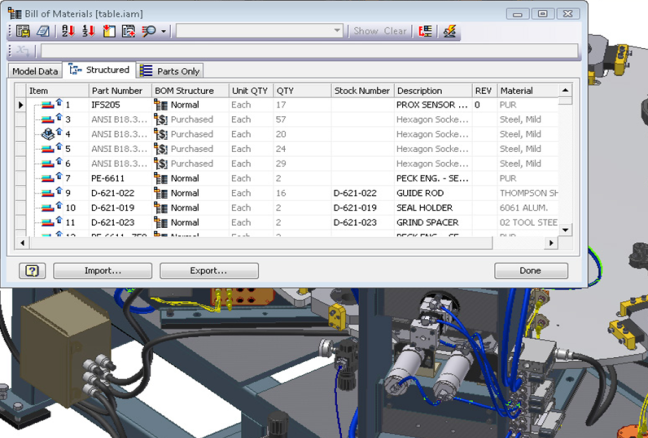The height and width of the screenshot is (438, 648).
Task: Click the vertical scrollbar up arrow
Action: click(x=565, y=90)
